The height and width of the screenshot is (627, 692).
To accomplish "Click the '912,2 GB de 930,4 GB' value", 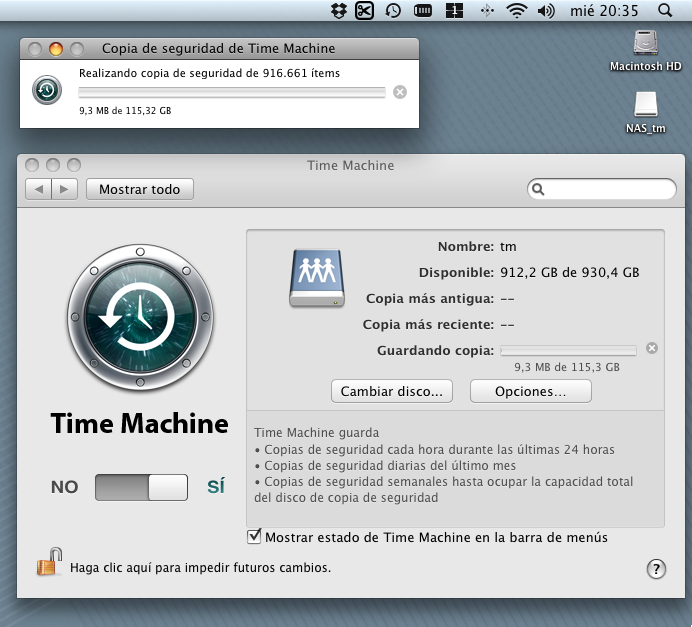I will [x=569, y=272].
